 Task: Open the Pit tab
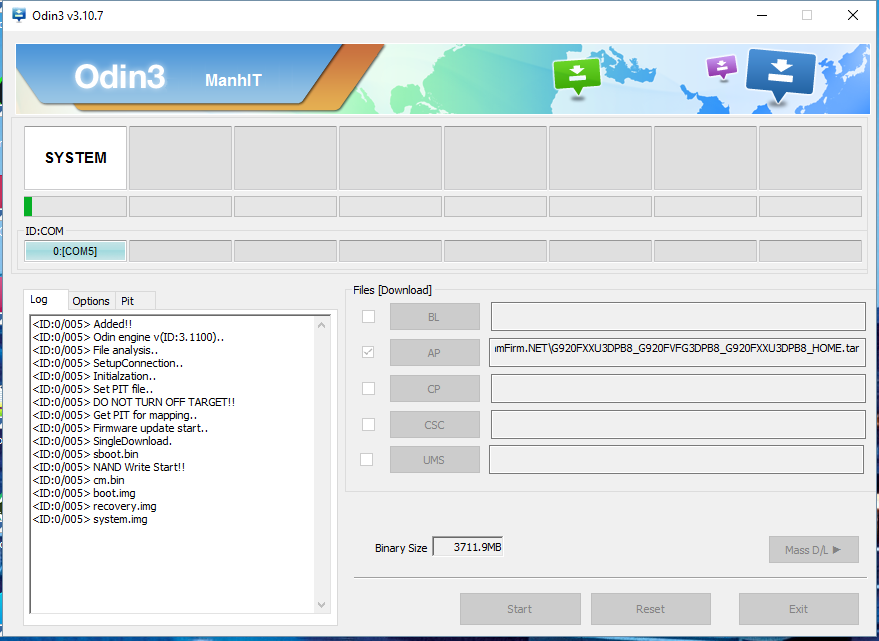point(127,301)
